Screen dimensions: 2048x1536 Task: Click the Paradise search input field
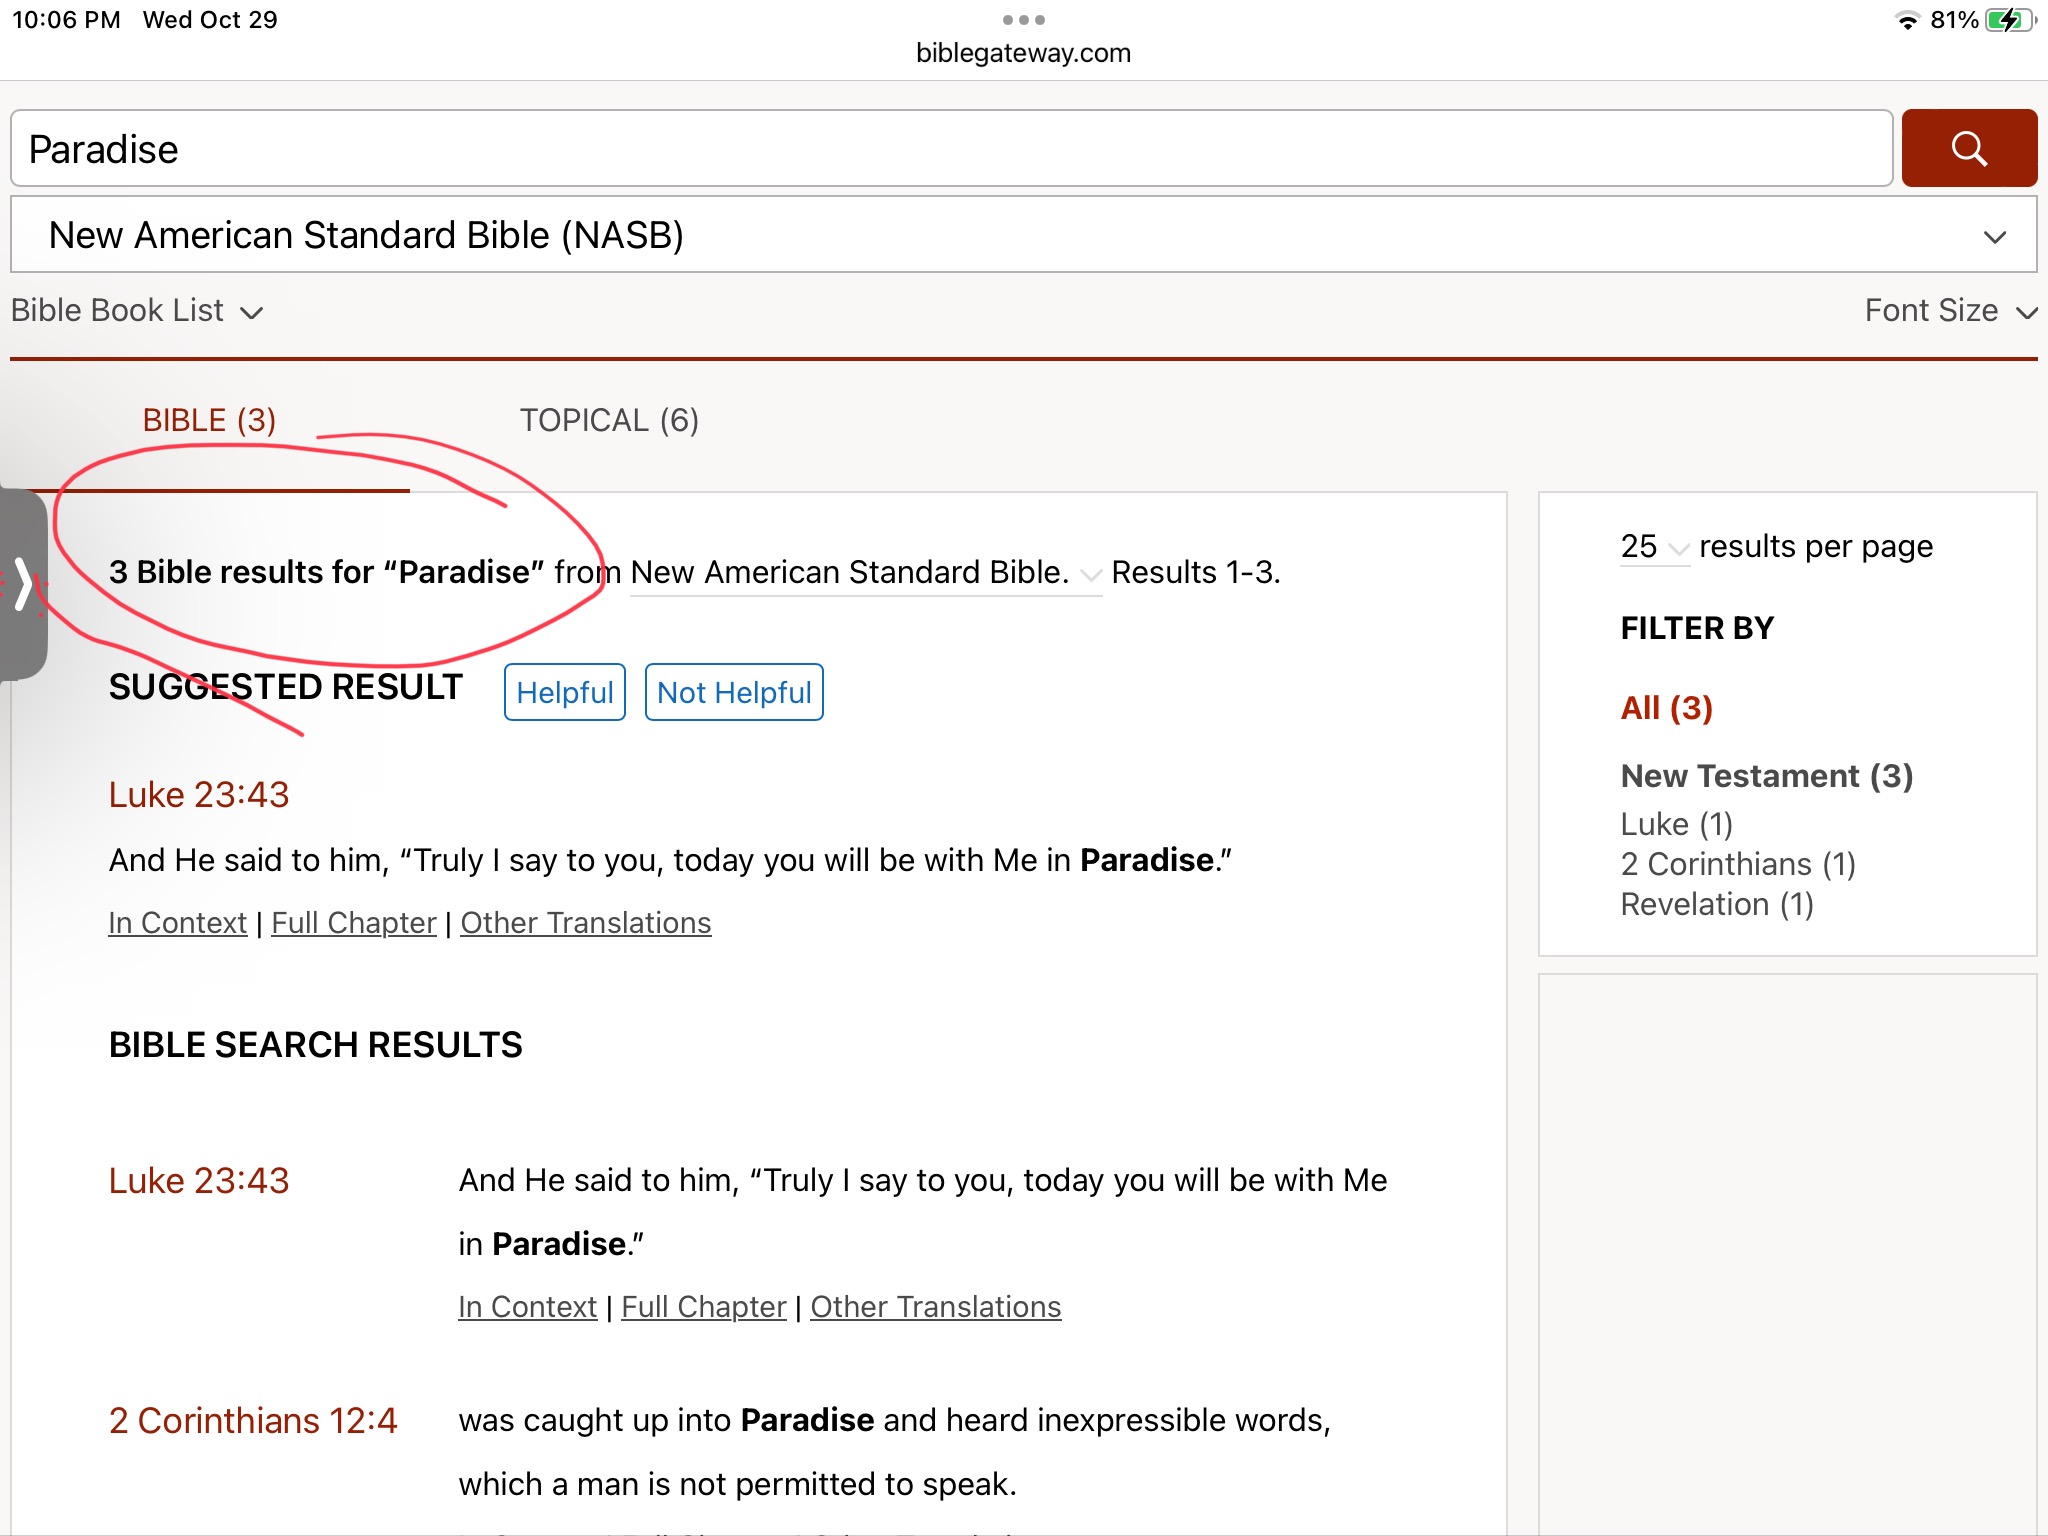coord(950,149)
